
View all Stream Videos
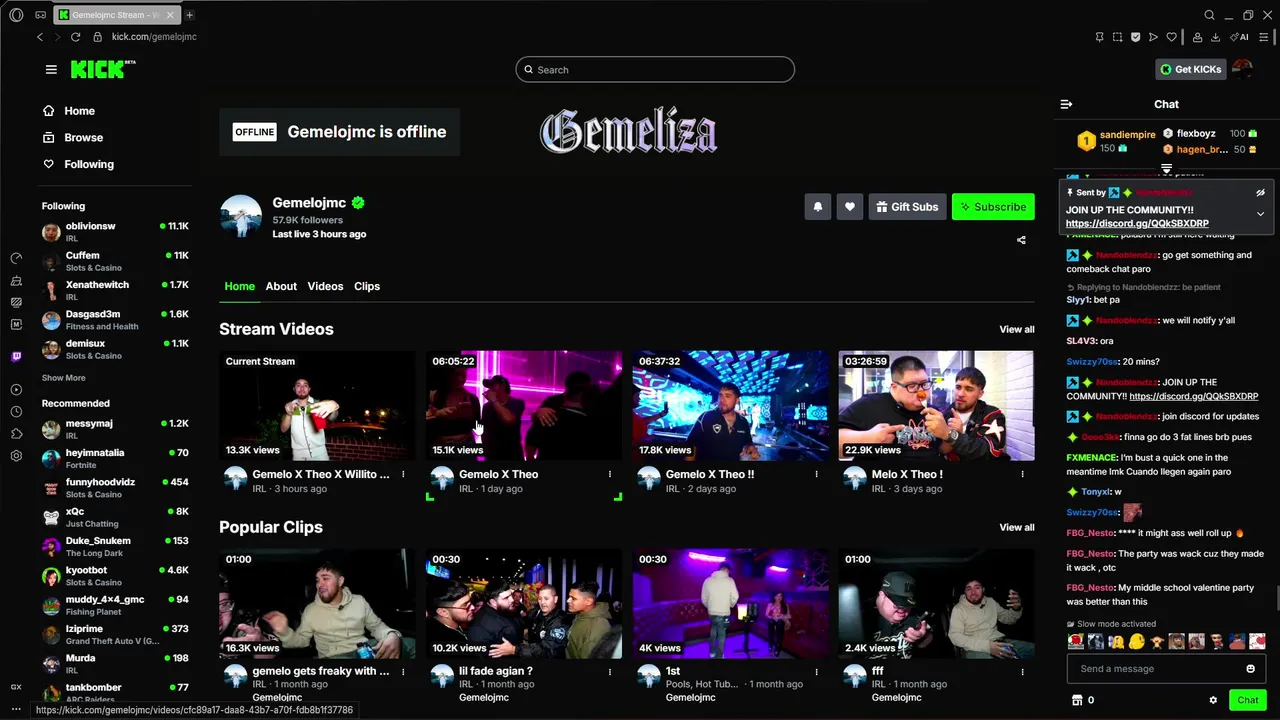coord(1017,329)
